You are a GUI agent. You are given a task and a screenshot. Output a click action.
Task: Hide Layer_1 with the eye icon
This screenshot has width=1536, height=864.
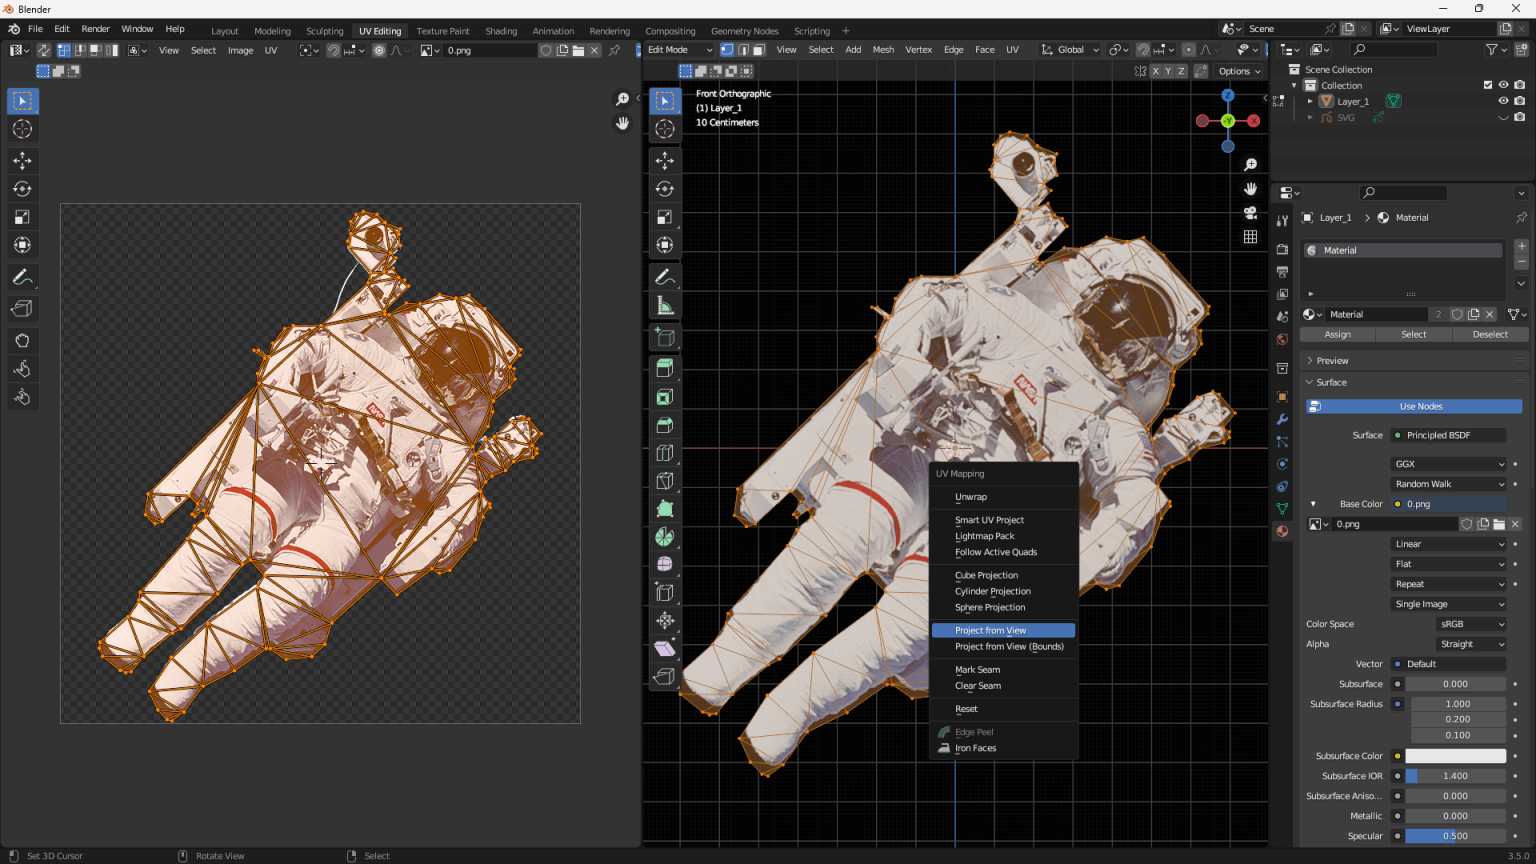pyautogui.click(x=1503, y=101)
